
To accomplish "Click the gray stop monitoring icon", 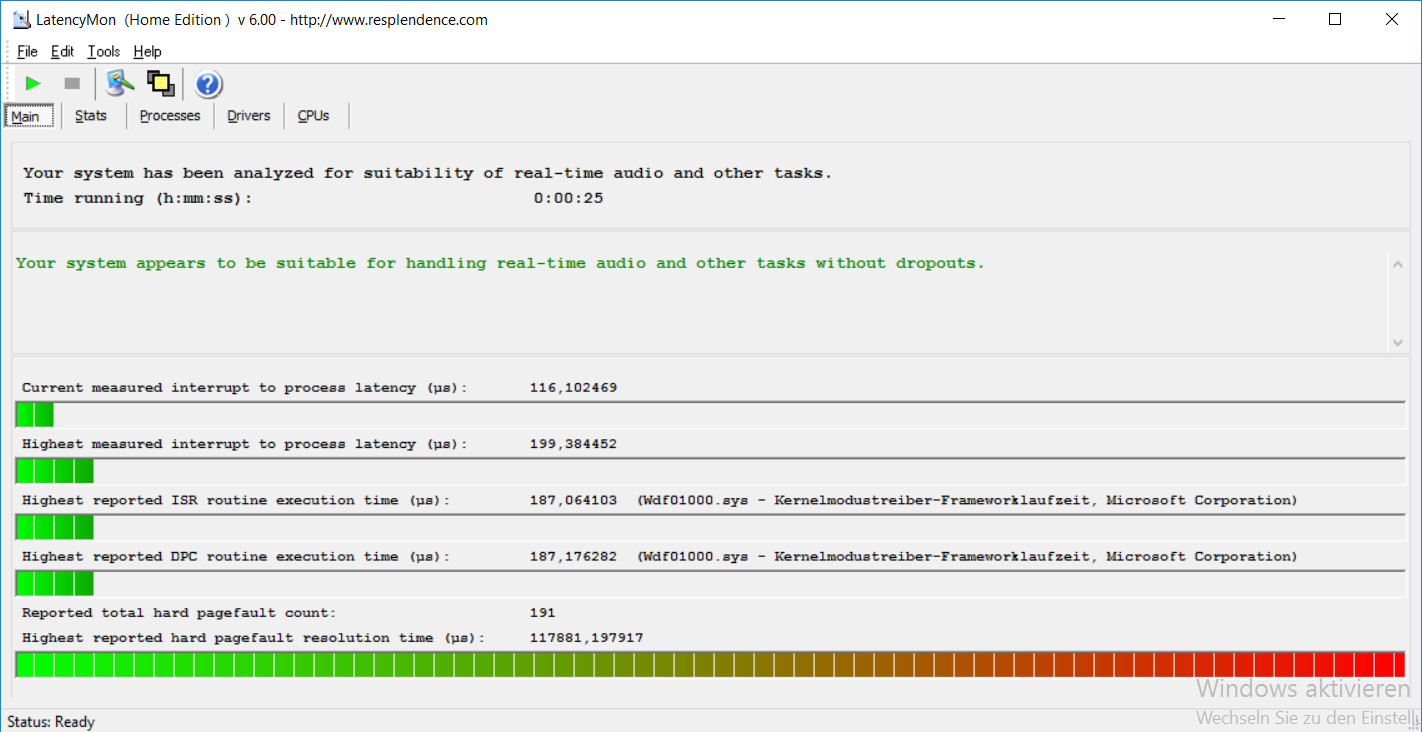I will click(x=72, y=84).
